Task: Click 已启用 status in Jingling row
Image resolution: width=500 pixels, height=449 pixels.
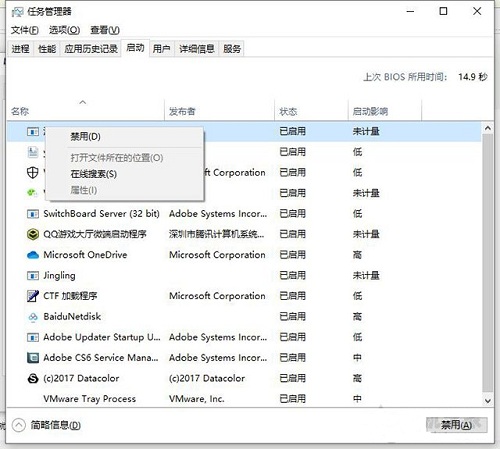Action: (x=292, y=276)
